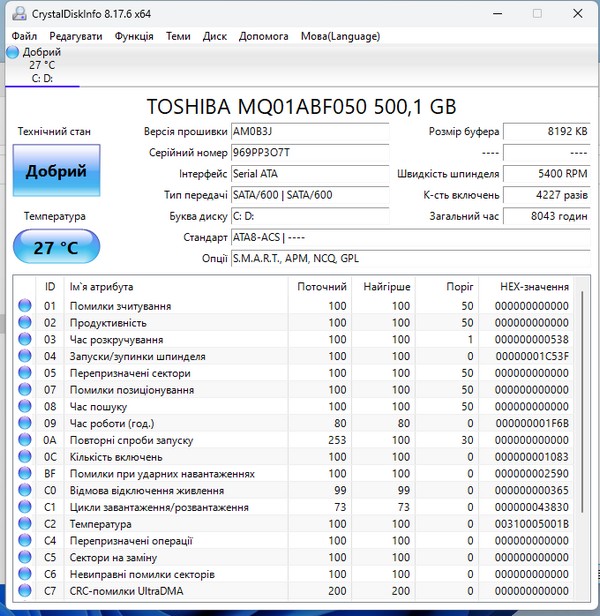The width and height of the screenshot is (600, 616).
Task: Open the Функція menu
Action: pos(134,36)
